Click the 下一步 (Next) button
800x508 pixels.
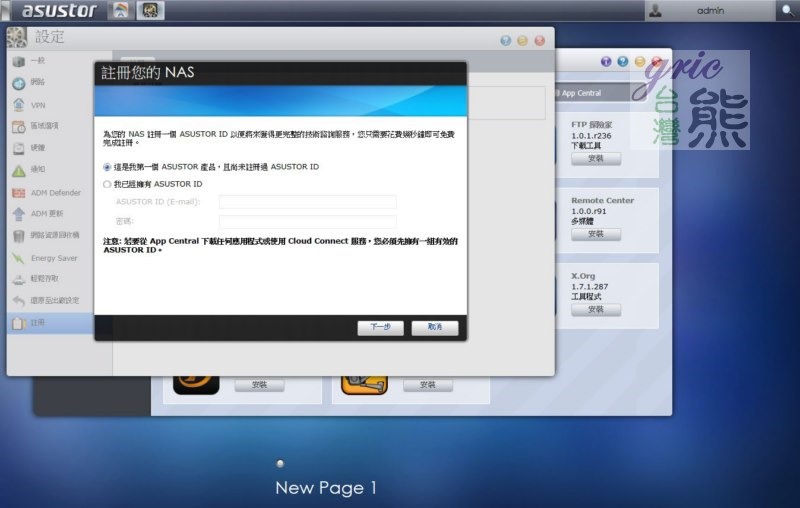pos(381,327)
